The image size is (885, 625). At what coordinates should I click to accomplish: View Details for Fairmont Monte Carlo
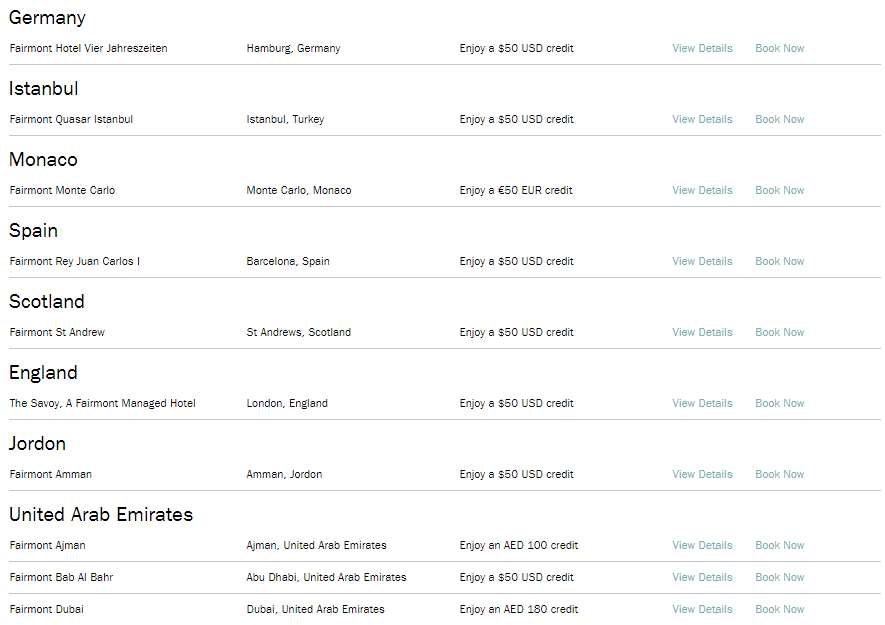tap(702, 191)
